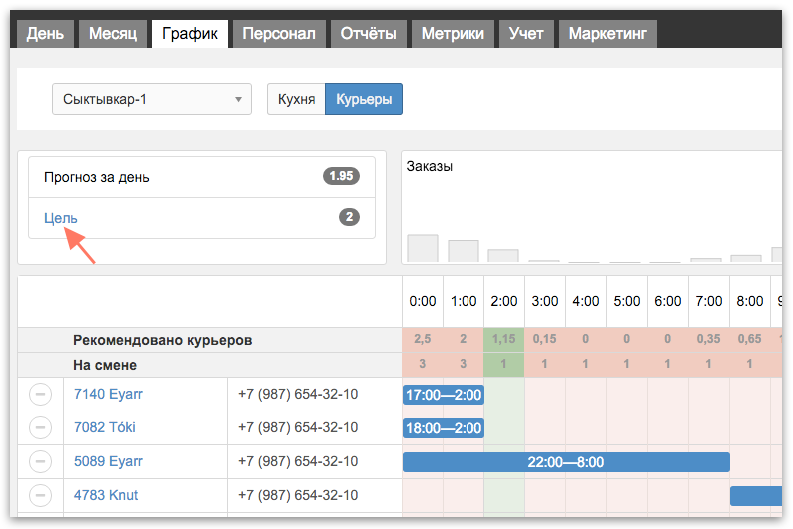Open courier 4783 Knut link

106,495
